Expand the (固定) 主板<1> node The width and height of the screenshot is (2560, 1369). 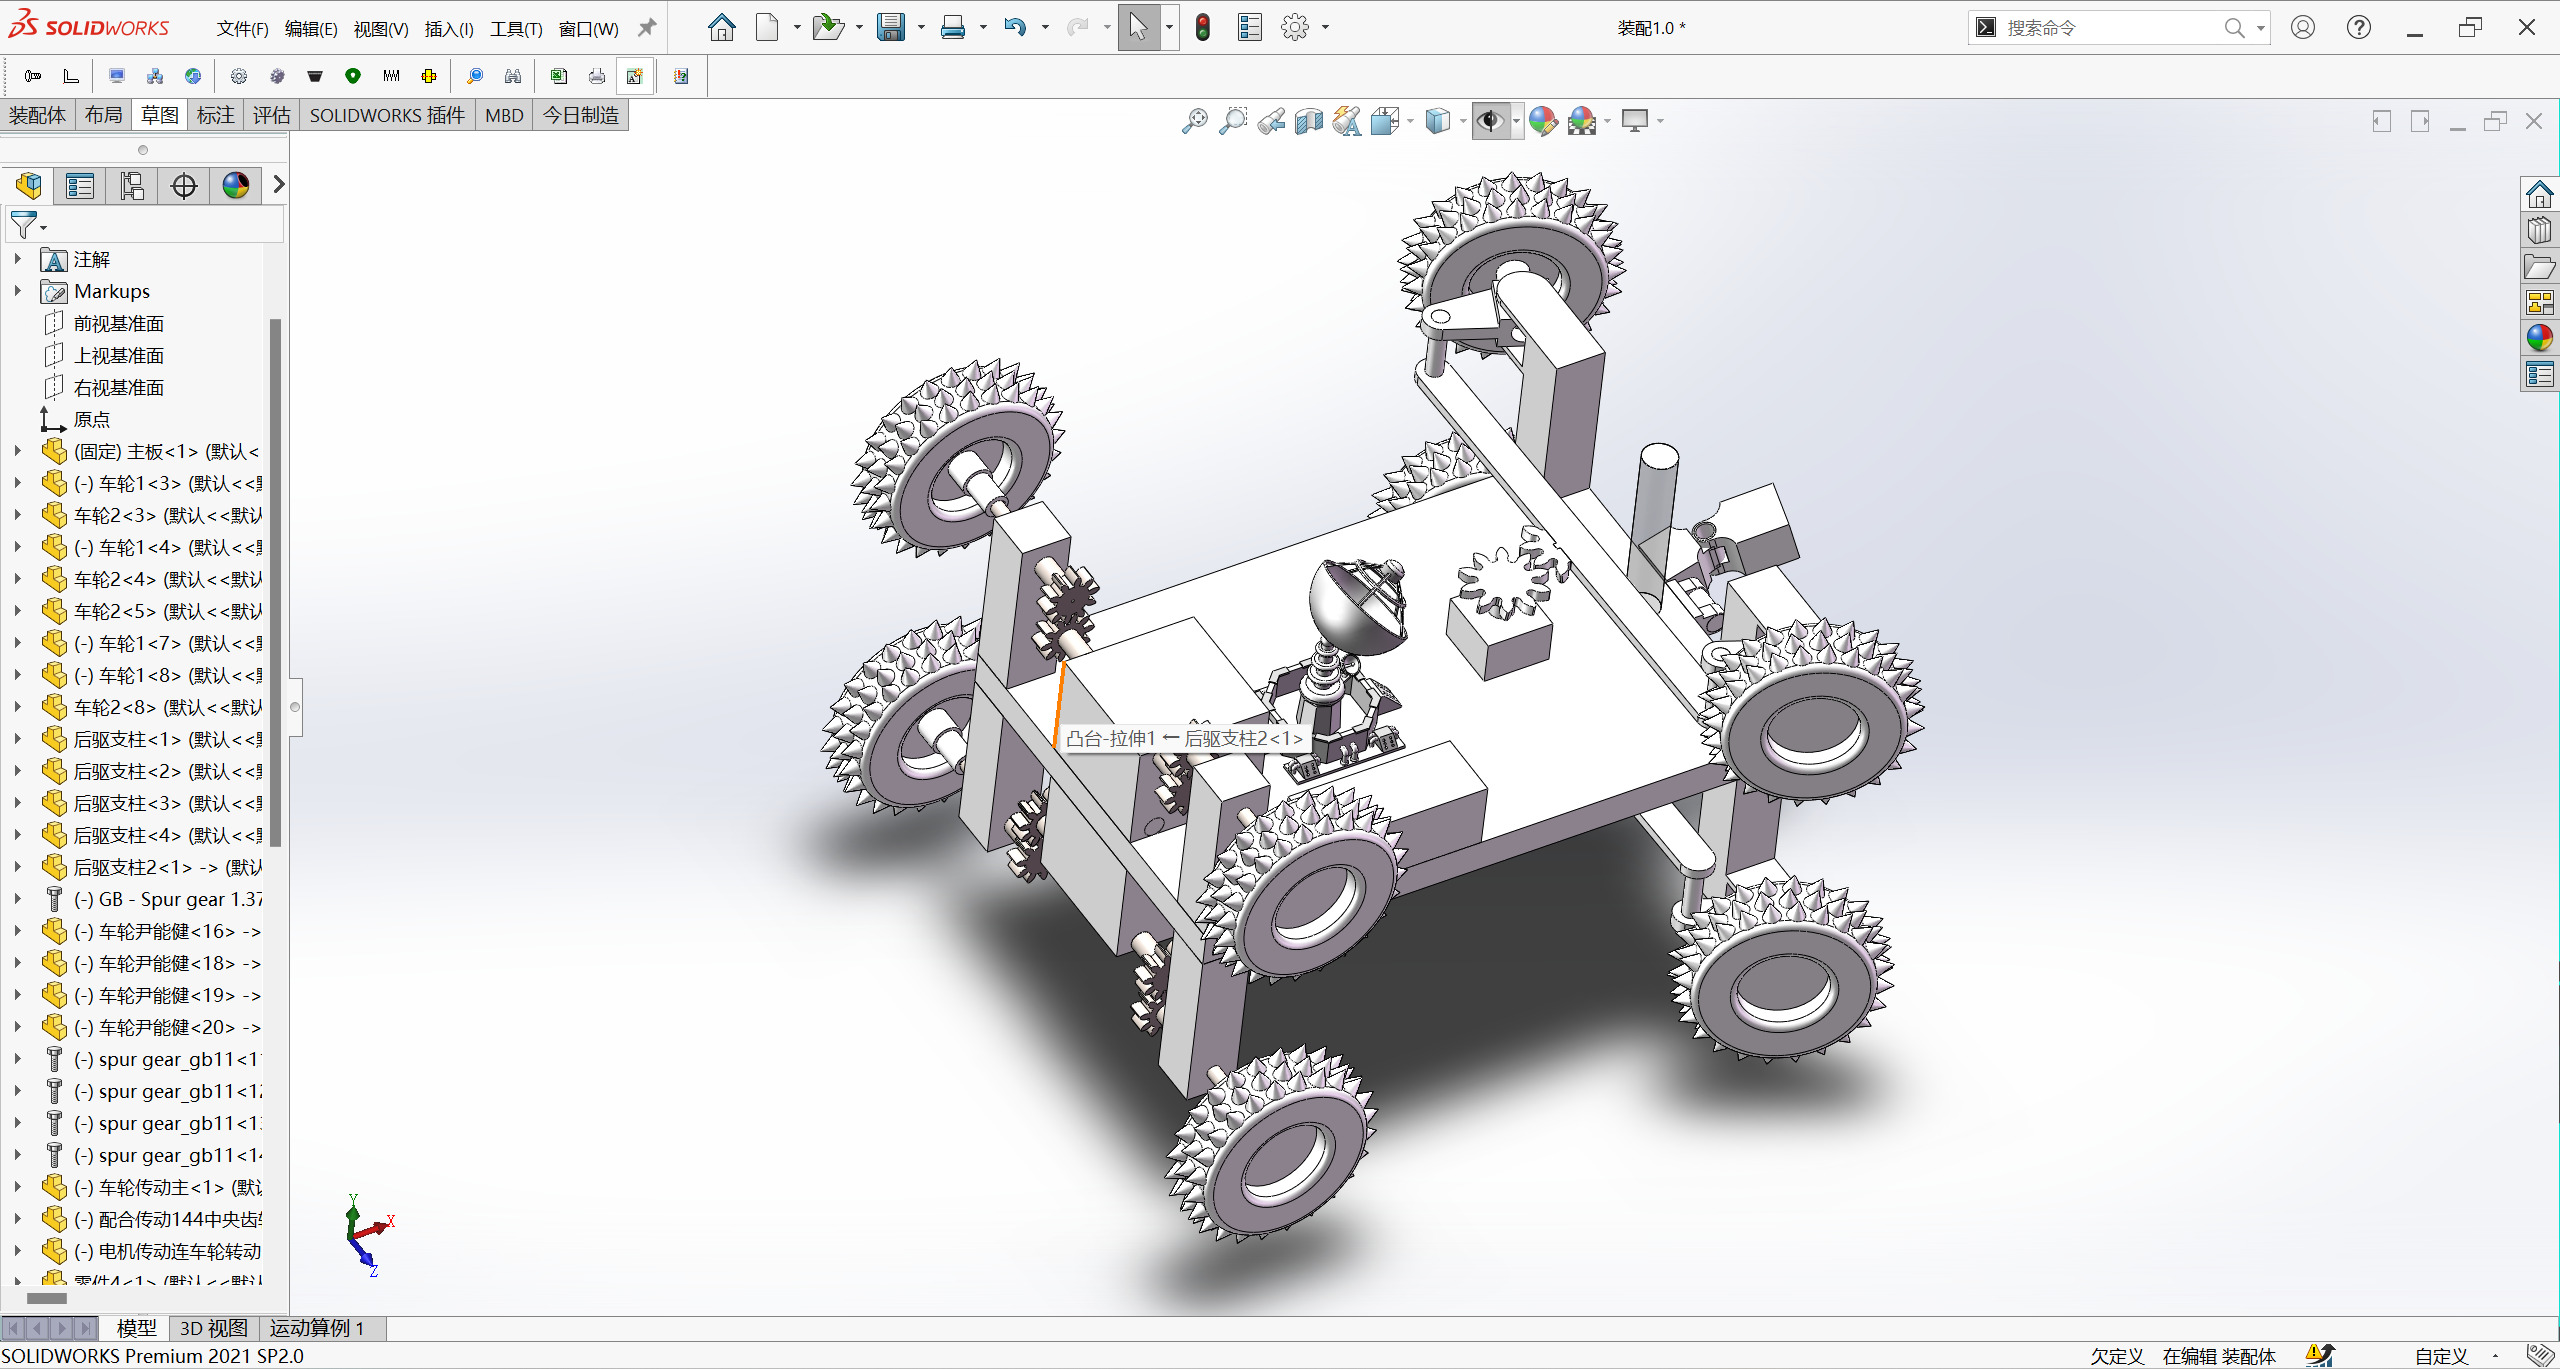17,451
